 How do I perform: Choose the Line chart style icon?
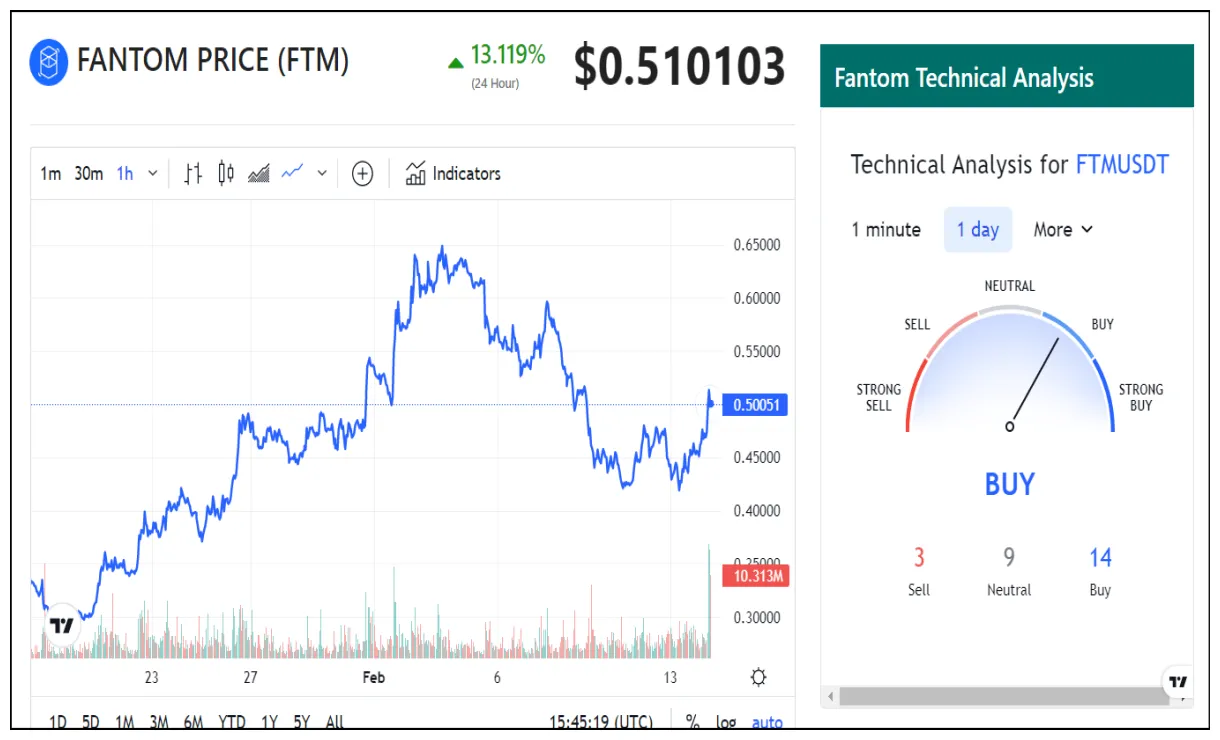coord(292,173)
